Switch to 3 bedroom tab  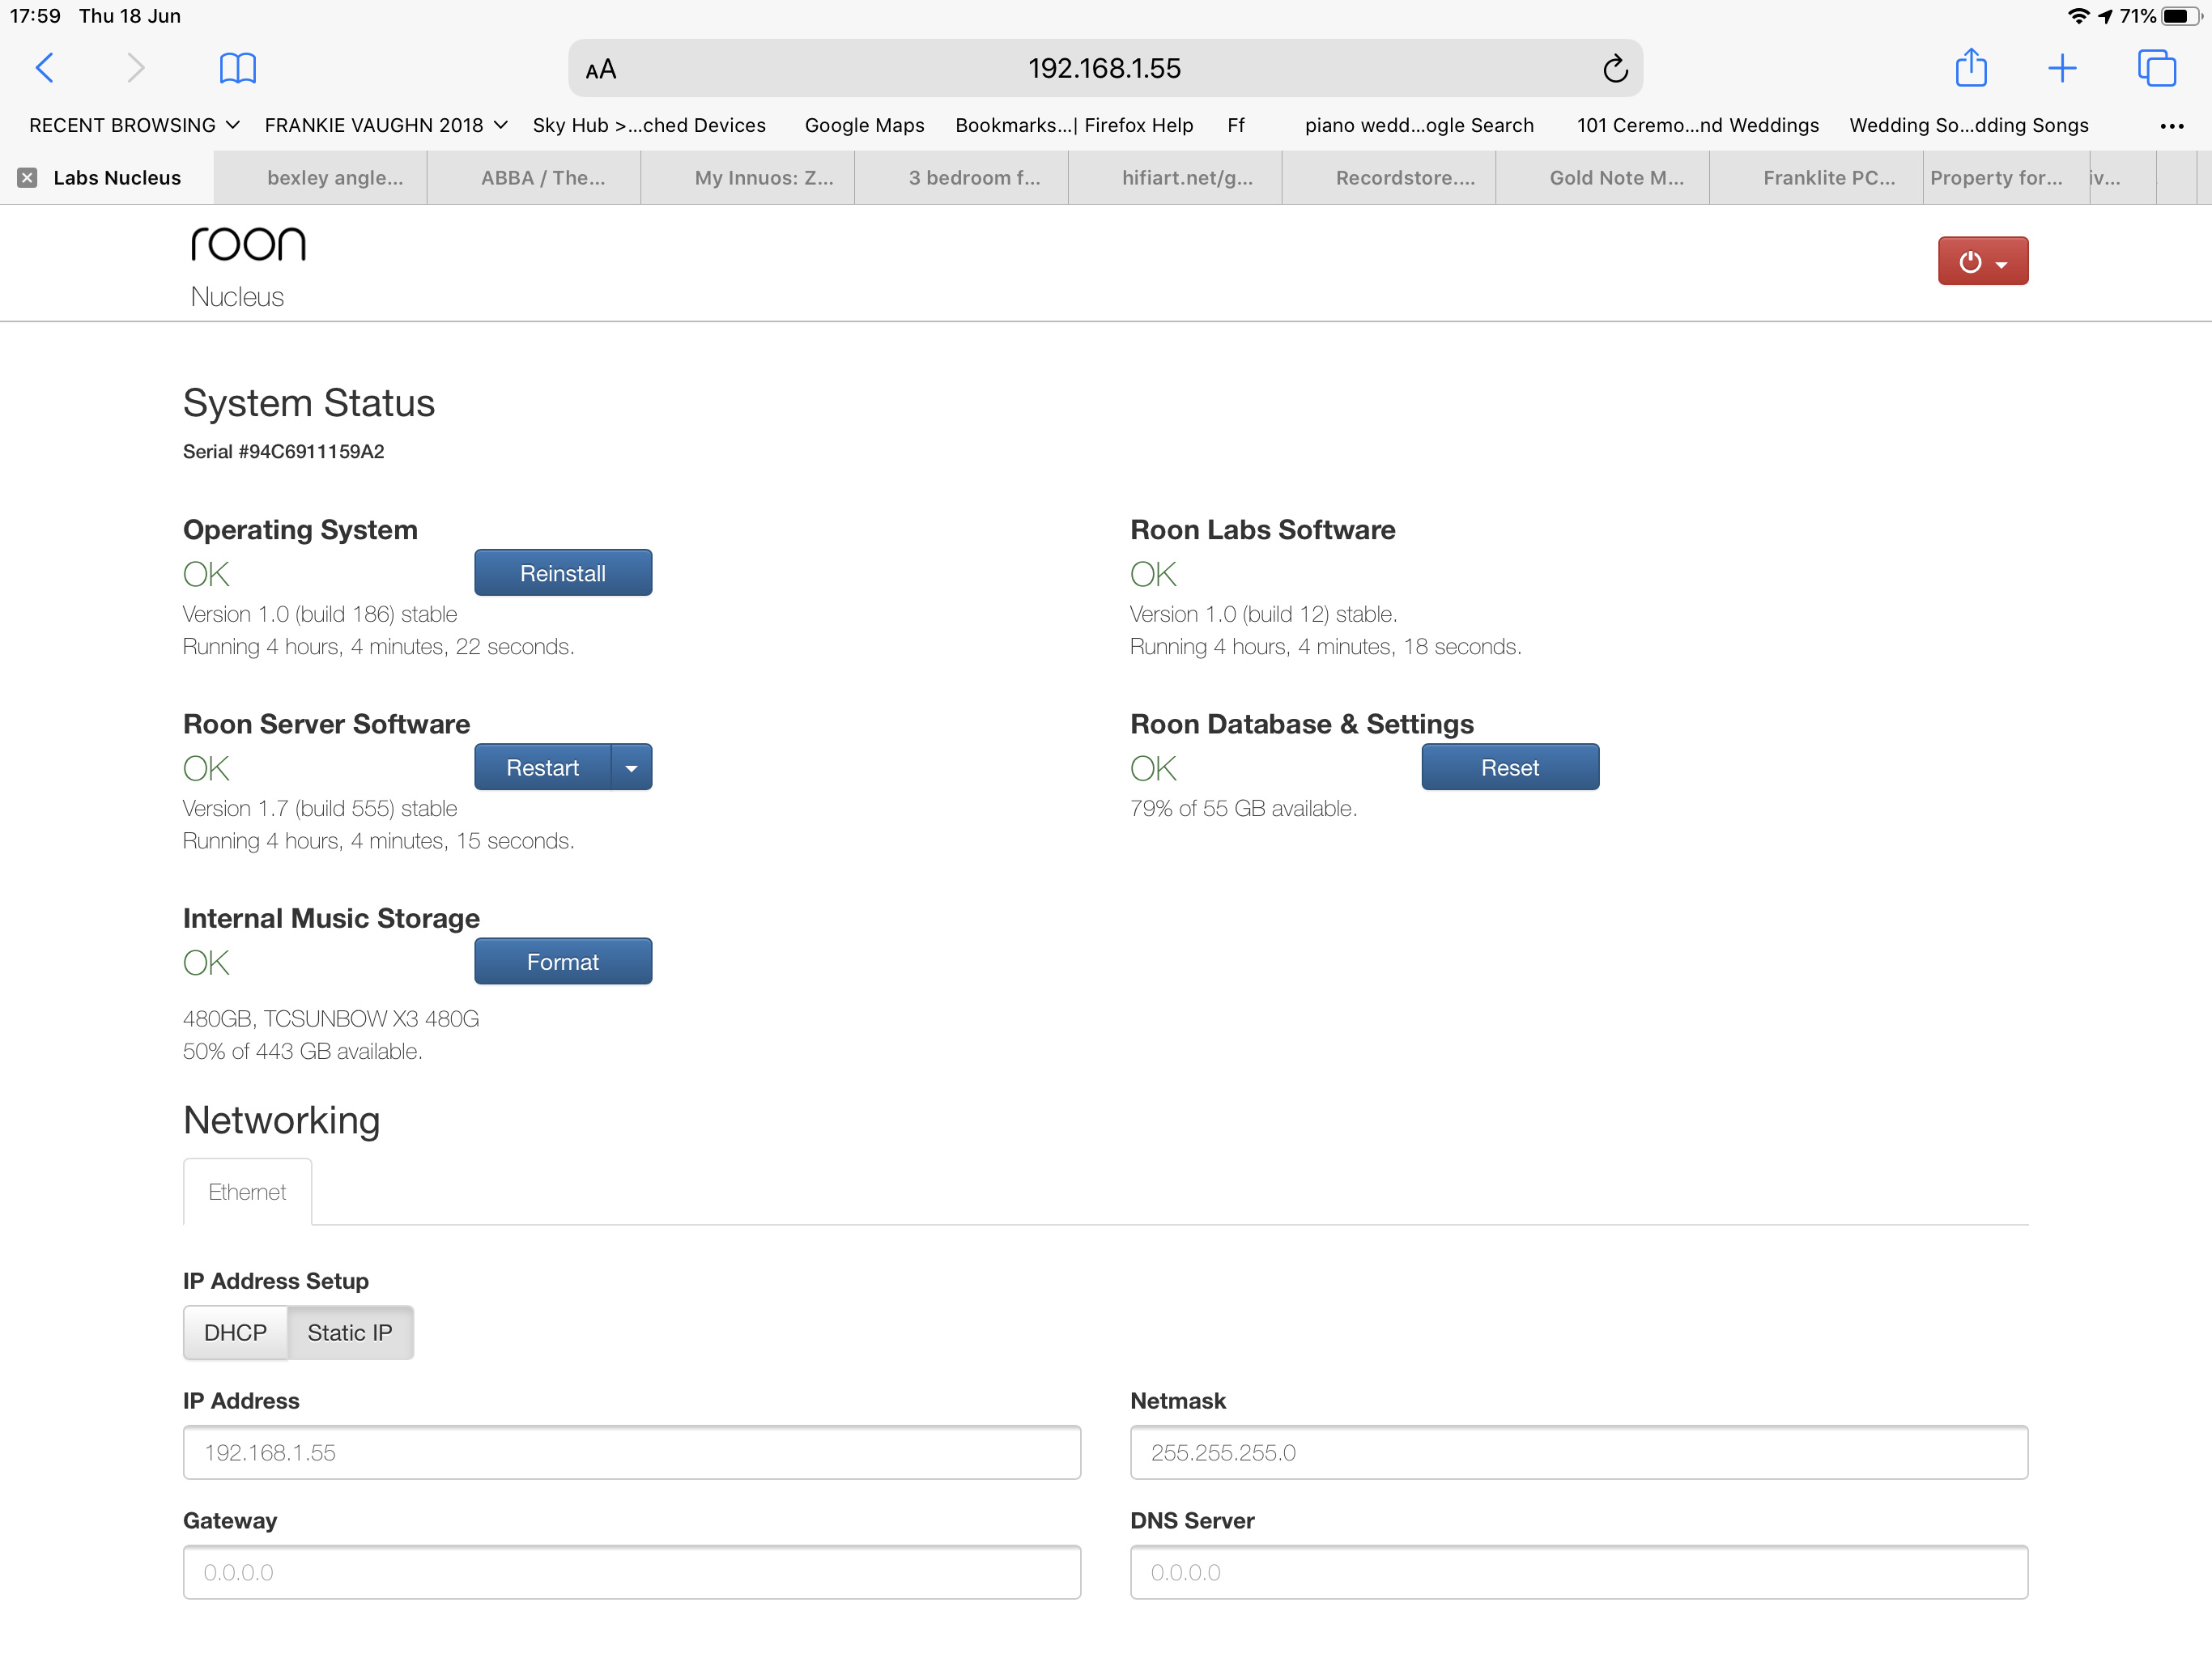tap(962, 177)
